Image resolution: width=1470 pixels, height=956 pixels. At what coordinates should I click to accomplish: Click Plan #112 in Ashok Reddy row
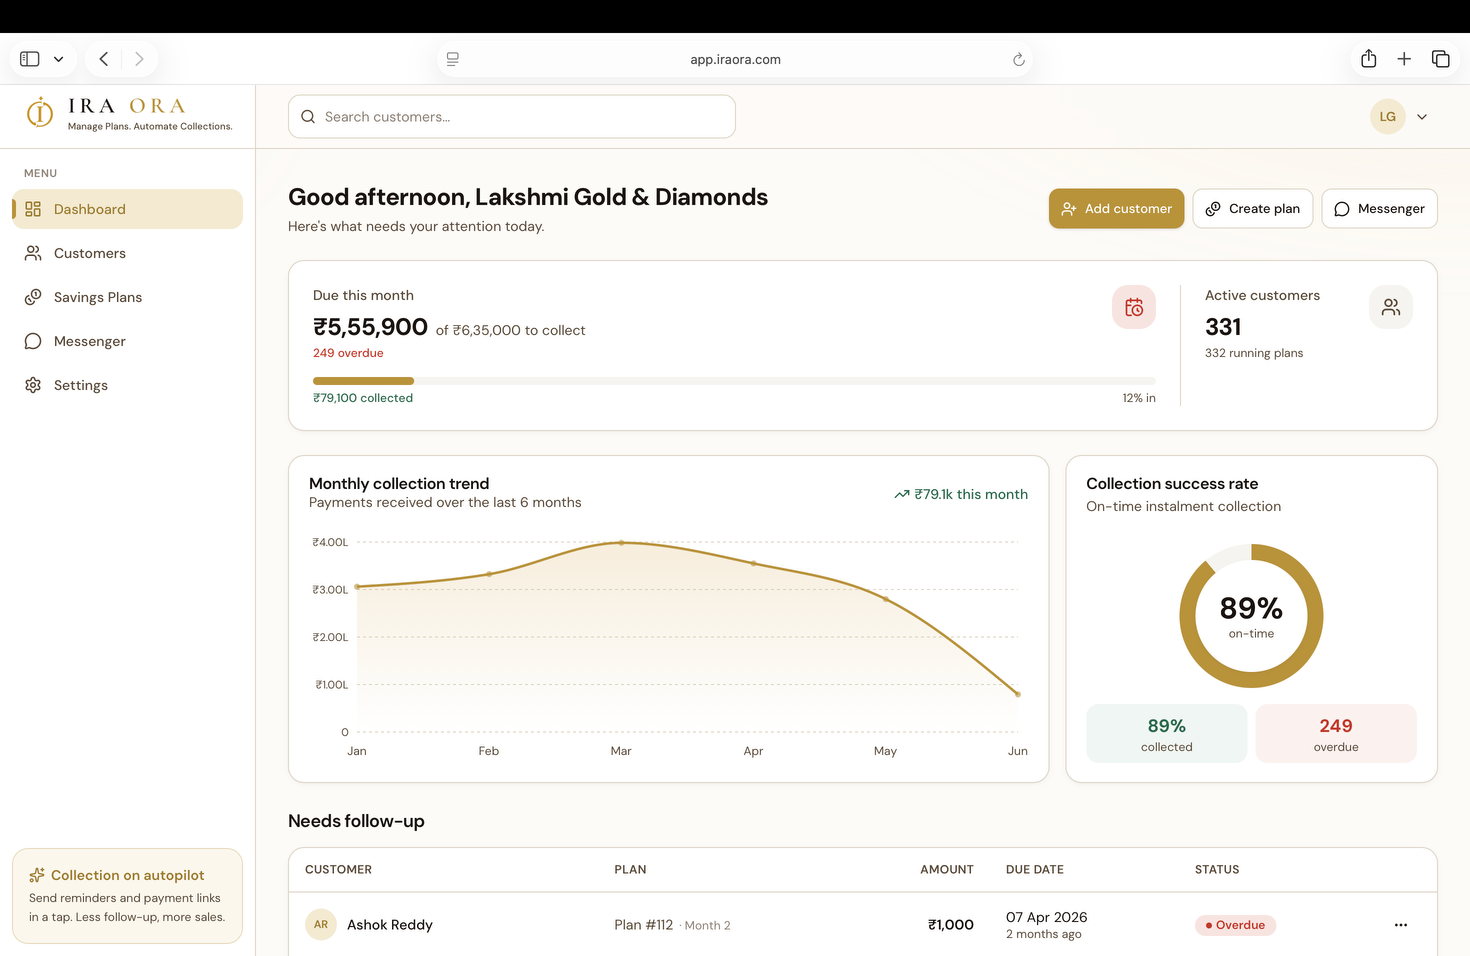click(644, 925)
